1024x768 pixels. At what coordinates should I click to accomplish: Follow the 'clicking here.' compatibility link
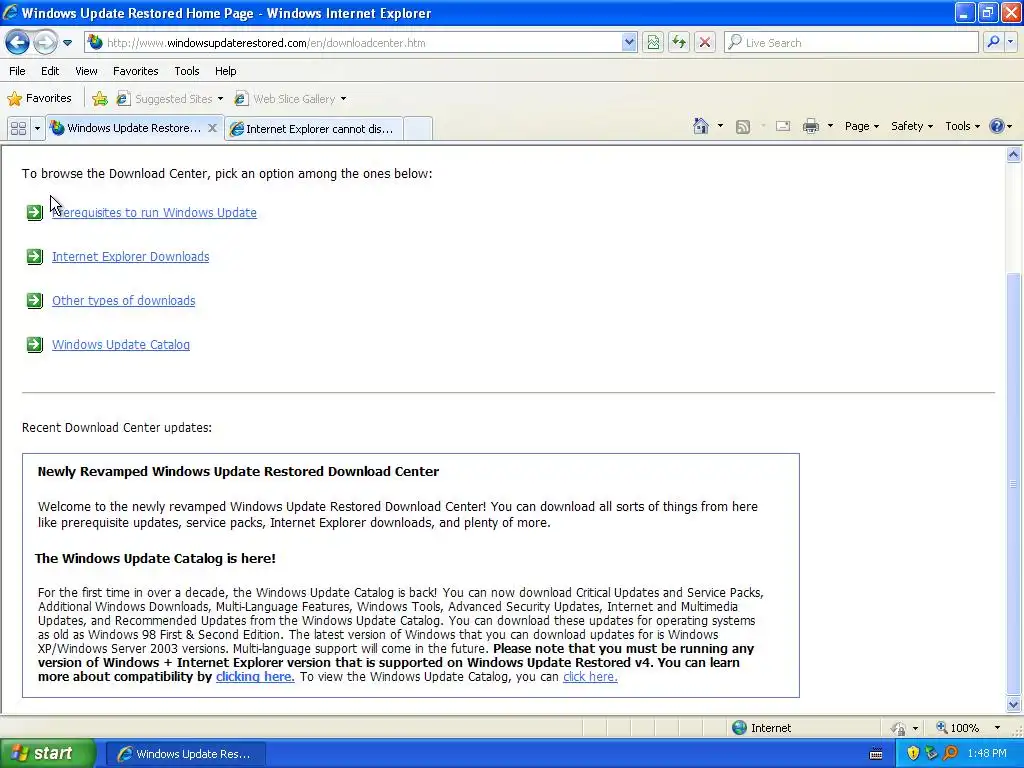(255, 677)
